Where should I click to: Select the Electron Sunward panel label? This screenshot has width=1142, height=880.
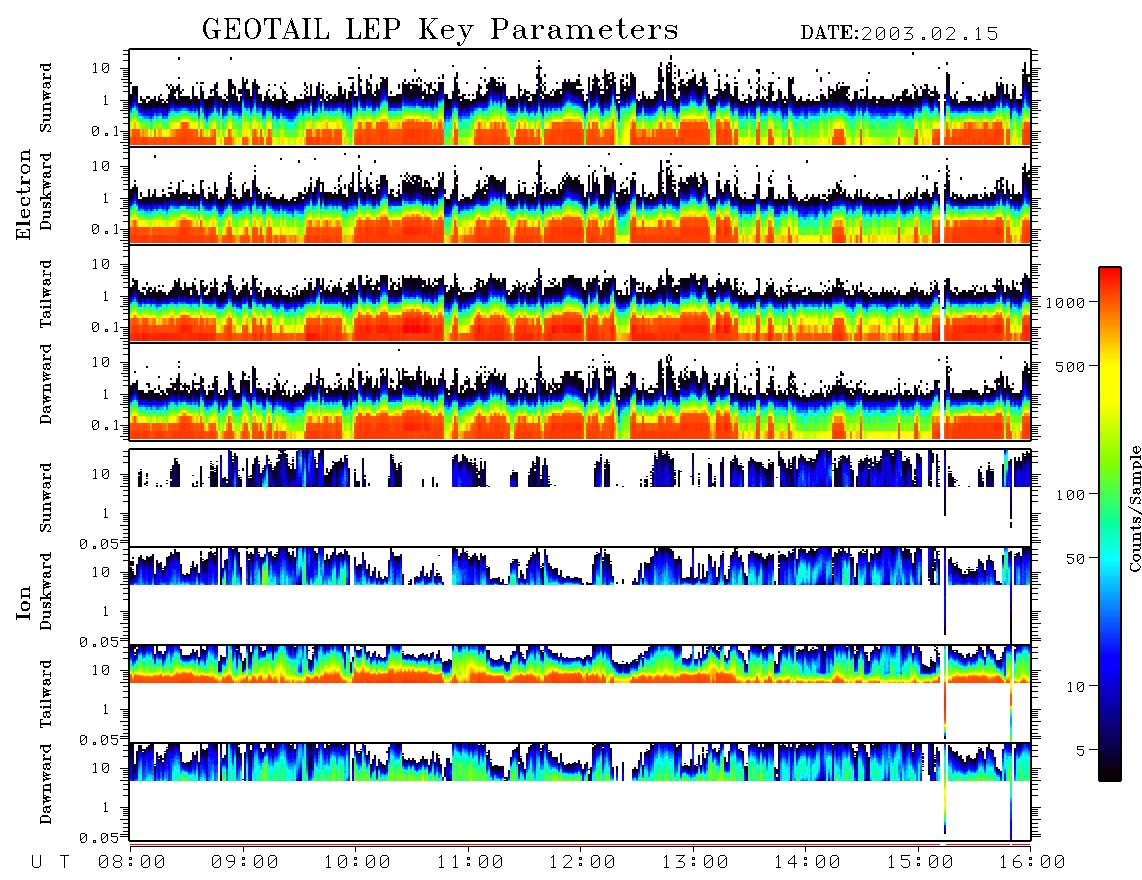click(46, 98)
